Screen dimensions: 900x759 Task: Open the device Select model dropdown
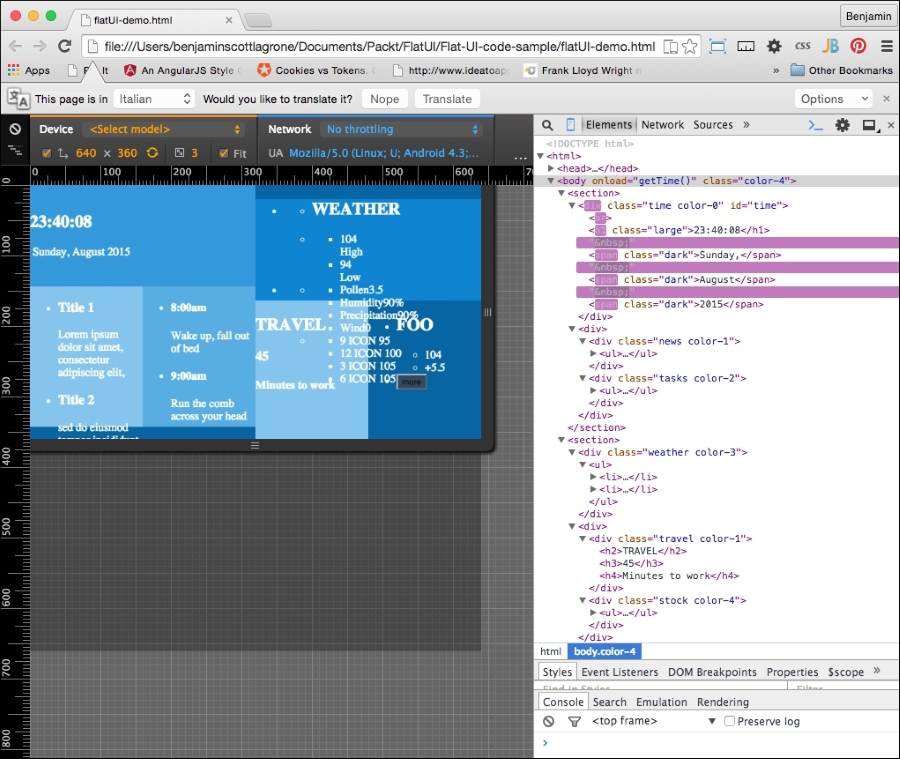coord(165,129)
